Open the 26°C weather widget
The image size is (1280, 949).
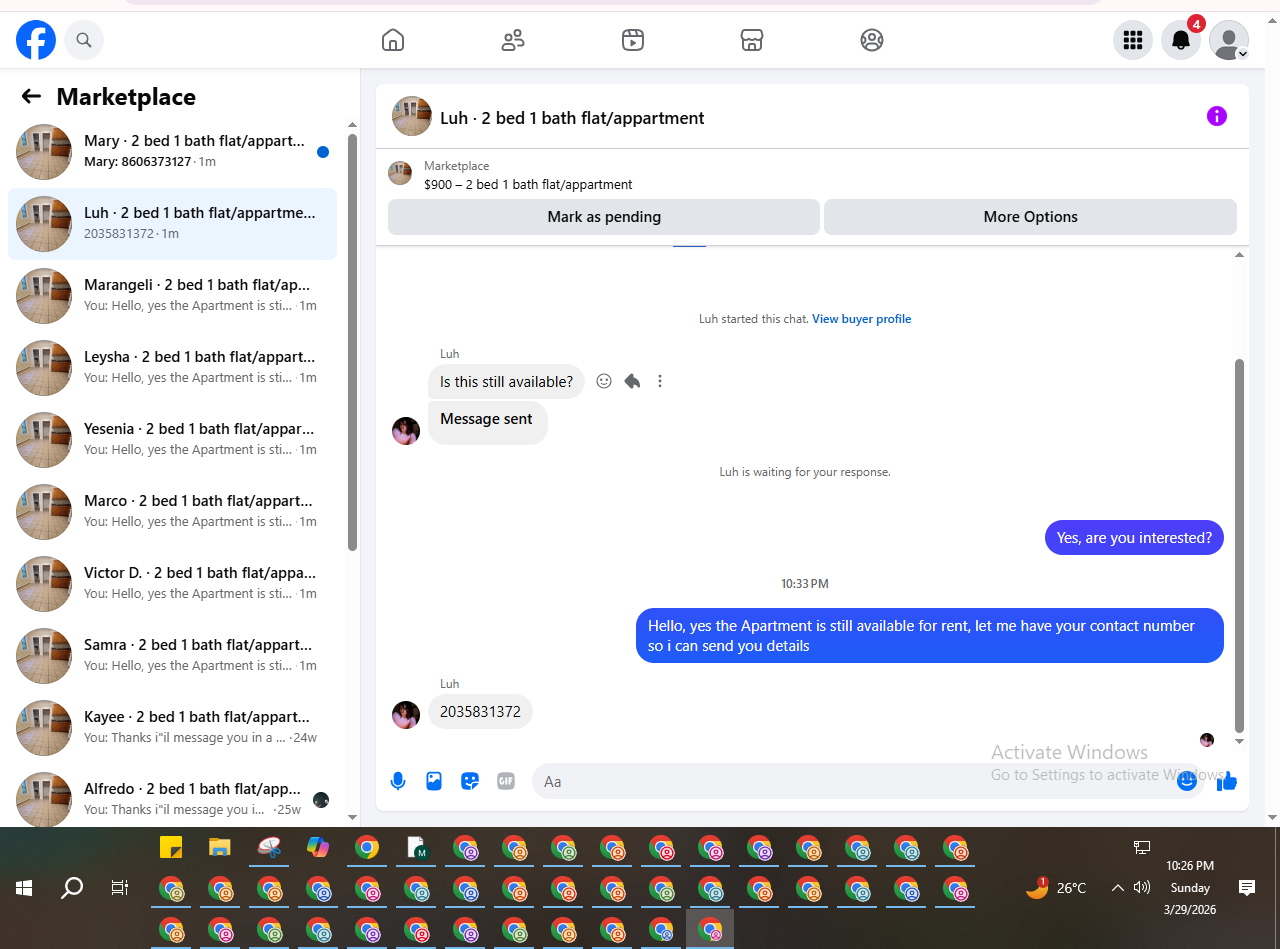1056,888
